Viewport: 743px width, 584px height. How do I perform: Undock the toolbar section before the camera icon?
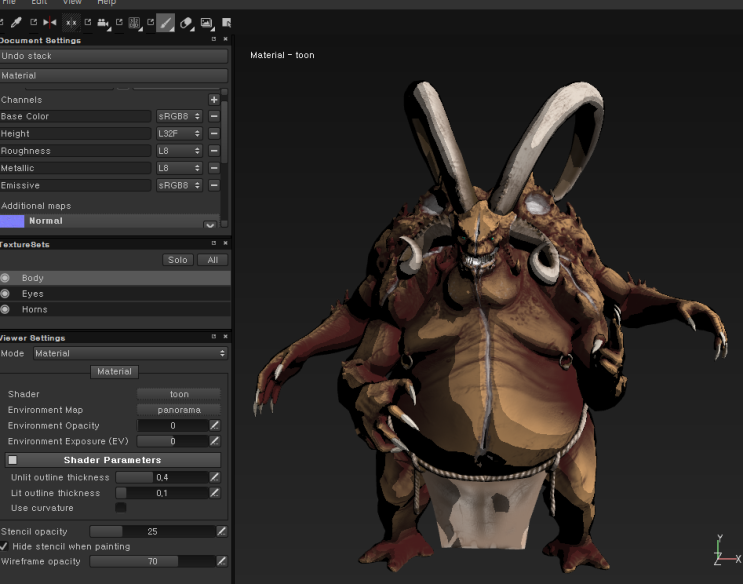pyautogui.click(x=88, y=22)
